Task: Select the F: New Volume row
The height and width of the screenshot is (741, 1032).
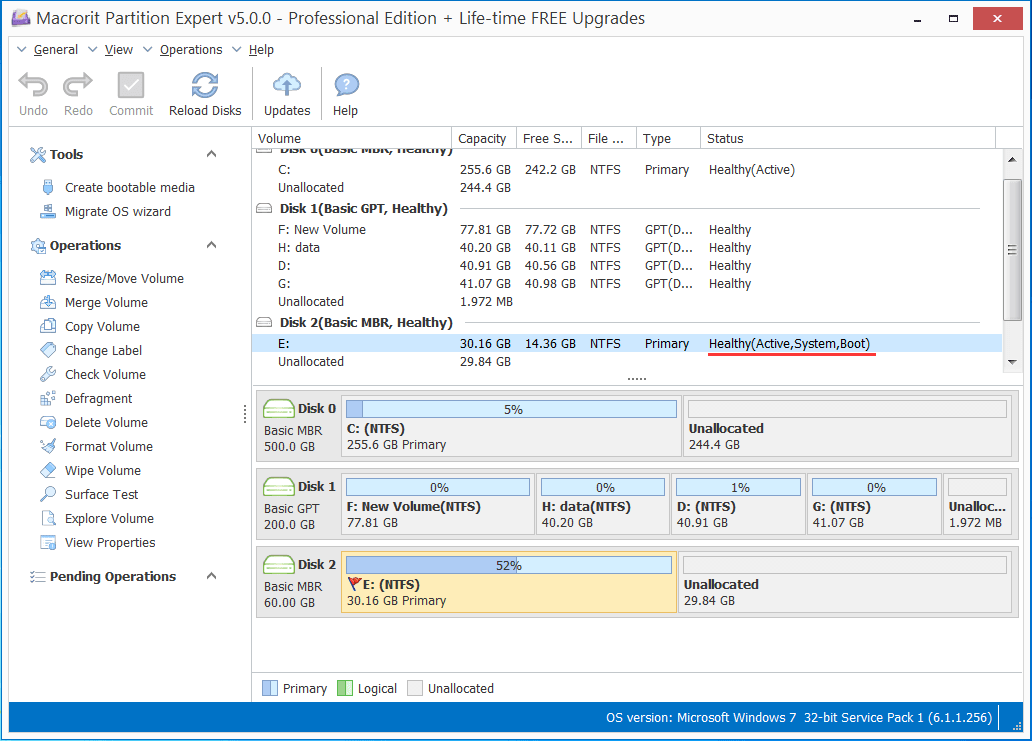Action: point(627,230)
